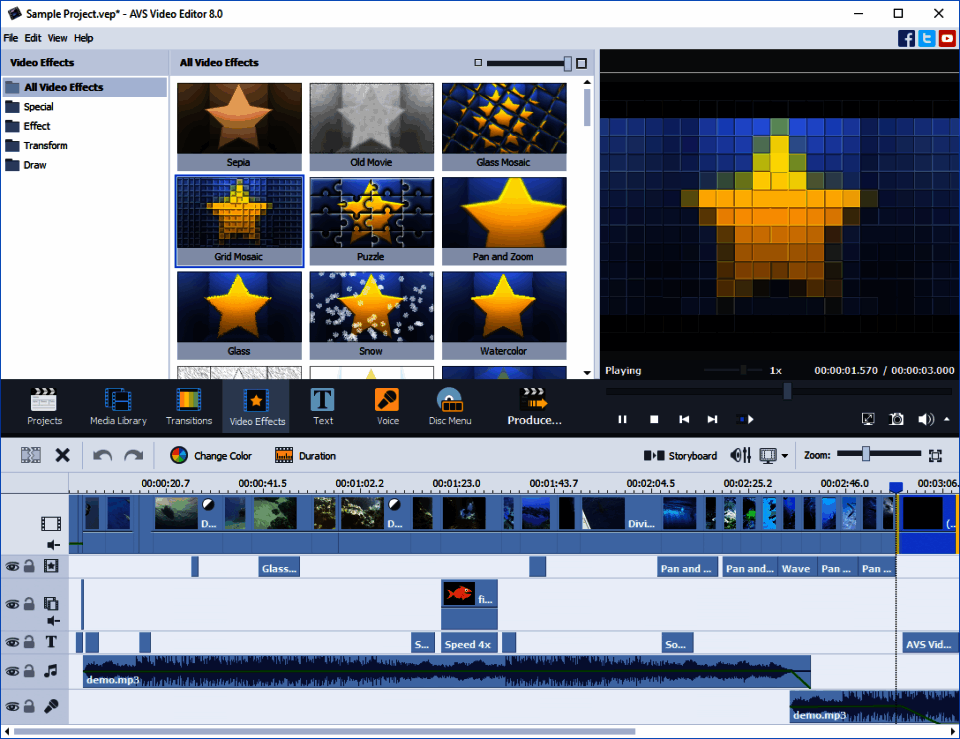Viewport: 960px width, 739px height.
Task: Take a snapshot of the preview frame
Action: pos(897,420)
